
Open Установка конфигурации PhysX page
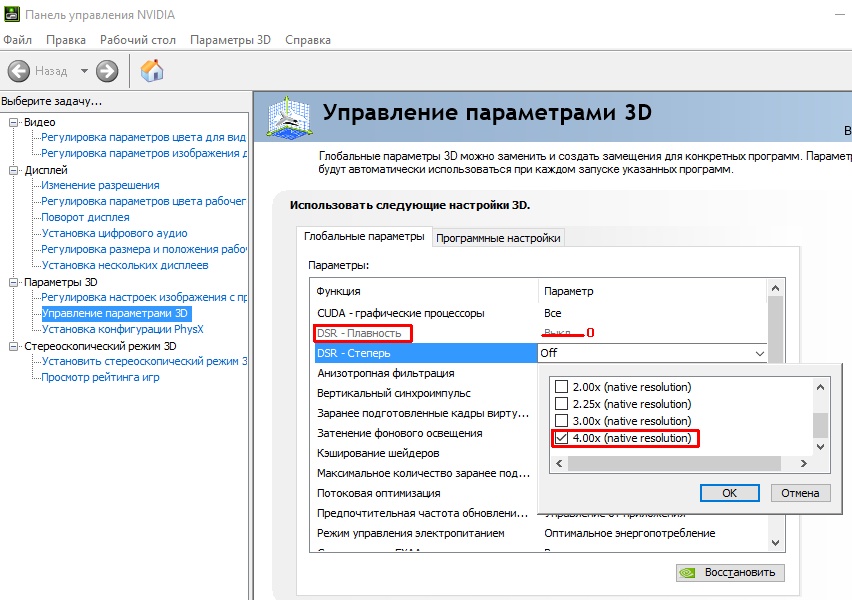(x=123, y=329)
